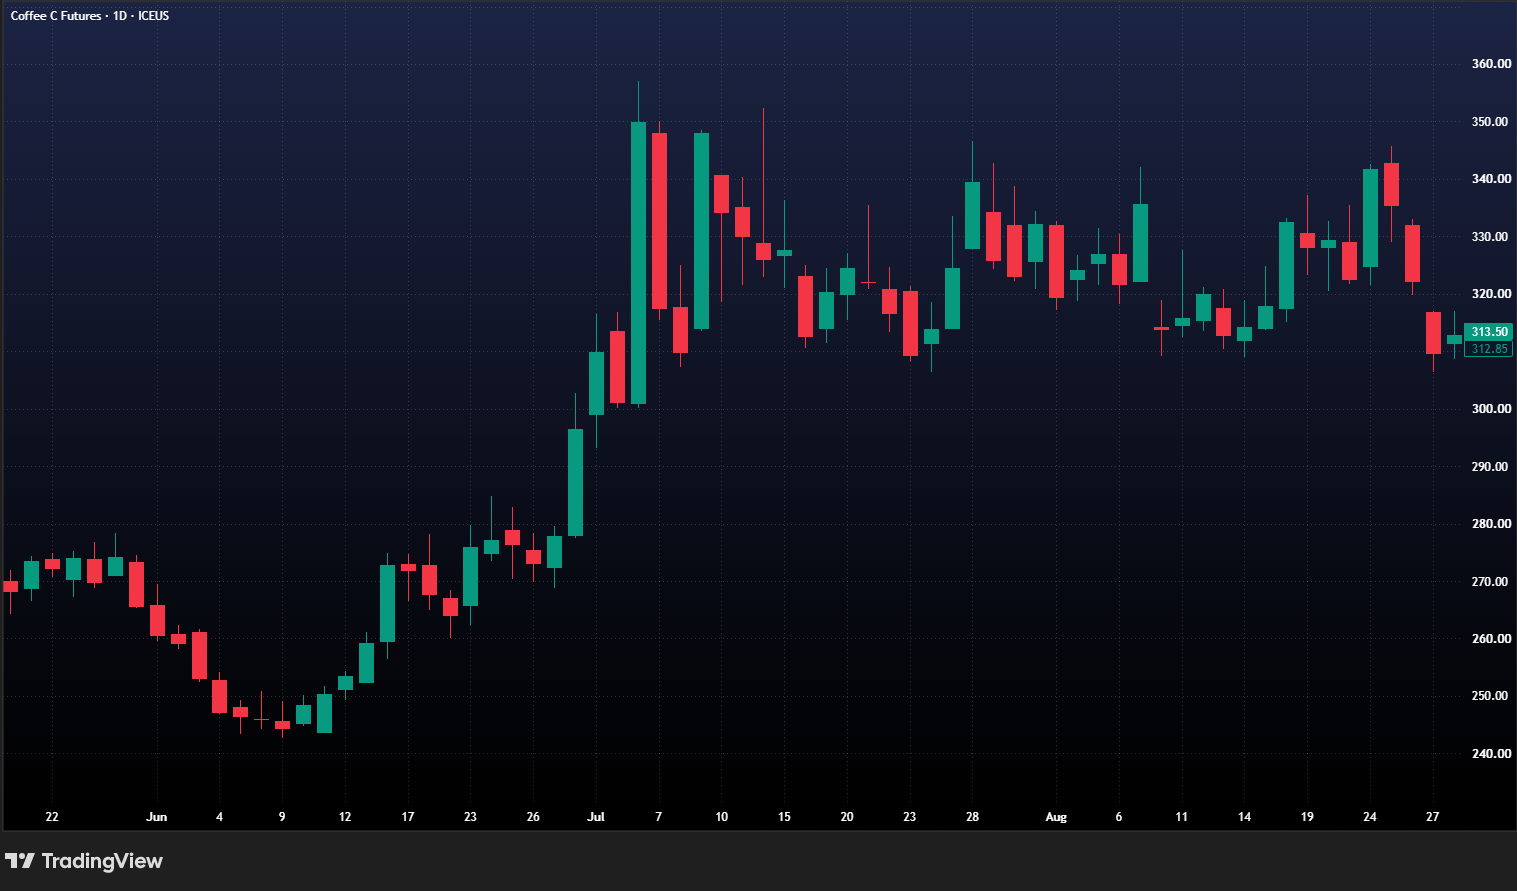Image resolution: width=1517 pixels, height=891 pixels.
Task: Click the Coffee C Futures chart title
Action: coord(56,16)
